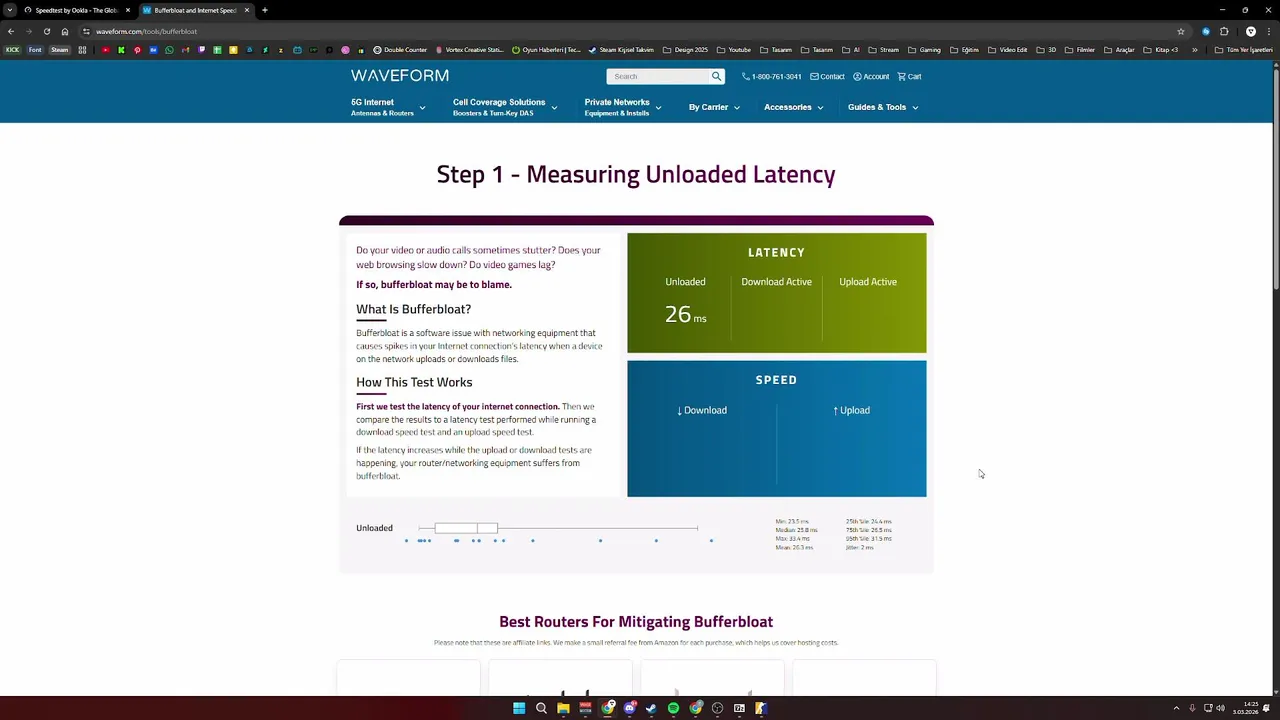Open the Youtube bookmark folder
This screenshot has width=1280, height=720.
pos(733,50)
